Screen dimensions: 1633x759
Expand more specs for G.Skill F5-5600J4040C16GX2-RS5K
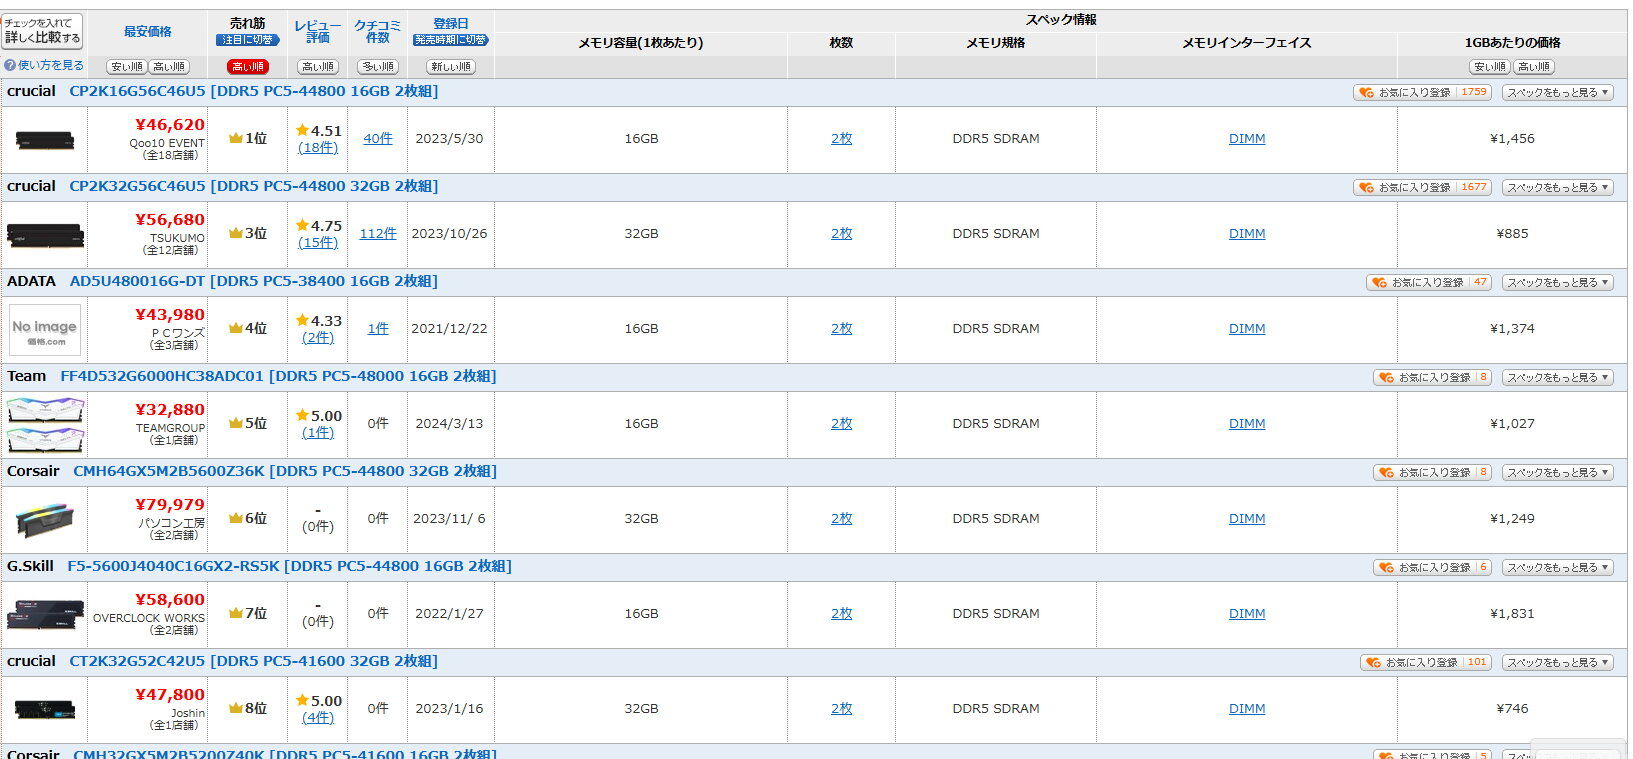(x=1558, y=567)
